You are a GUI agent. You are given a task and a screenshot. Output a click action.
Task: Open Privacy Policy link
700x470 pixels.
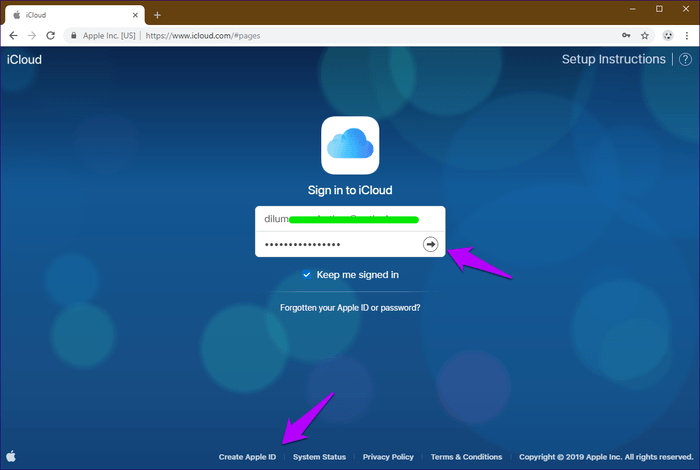coord(388,457)
